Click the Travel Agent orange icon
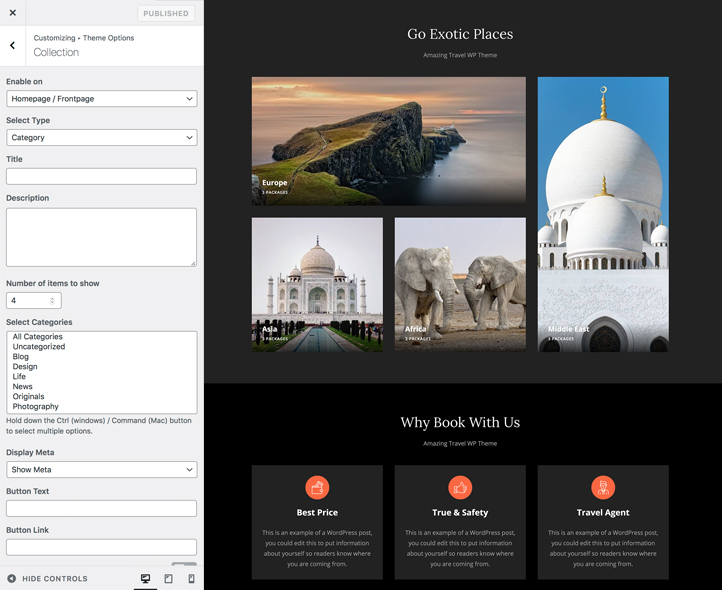Screen dimensions: 722x590 pos(603,487)
